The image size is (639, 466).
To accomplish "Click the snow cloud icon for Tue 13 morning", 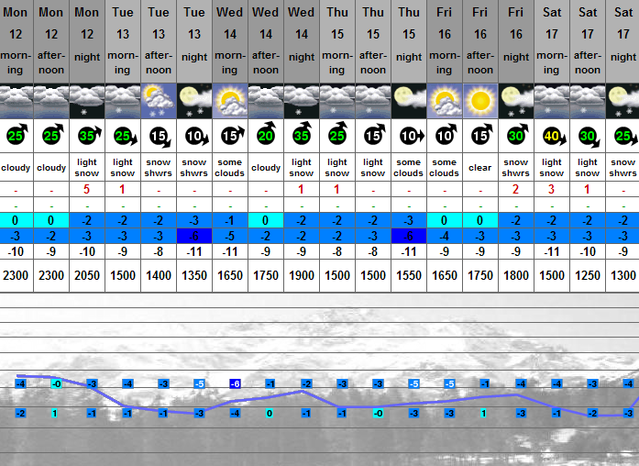I will [123, 101].
